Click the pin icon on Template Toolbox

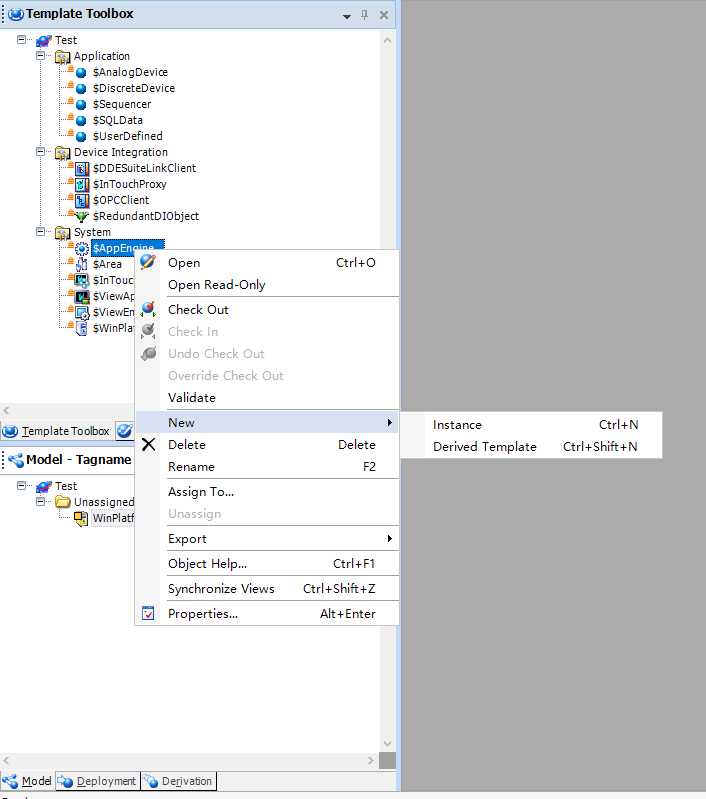tap(364, 15)
